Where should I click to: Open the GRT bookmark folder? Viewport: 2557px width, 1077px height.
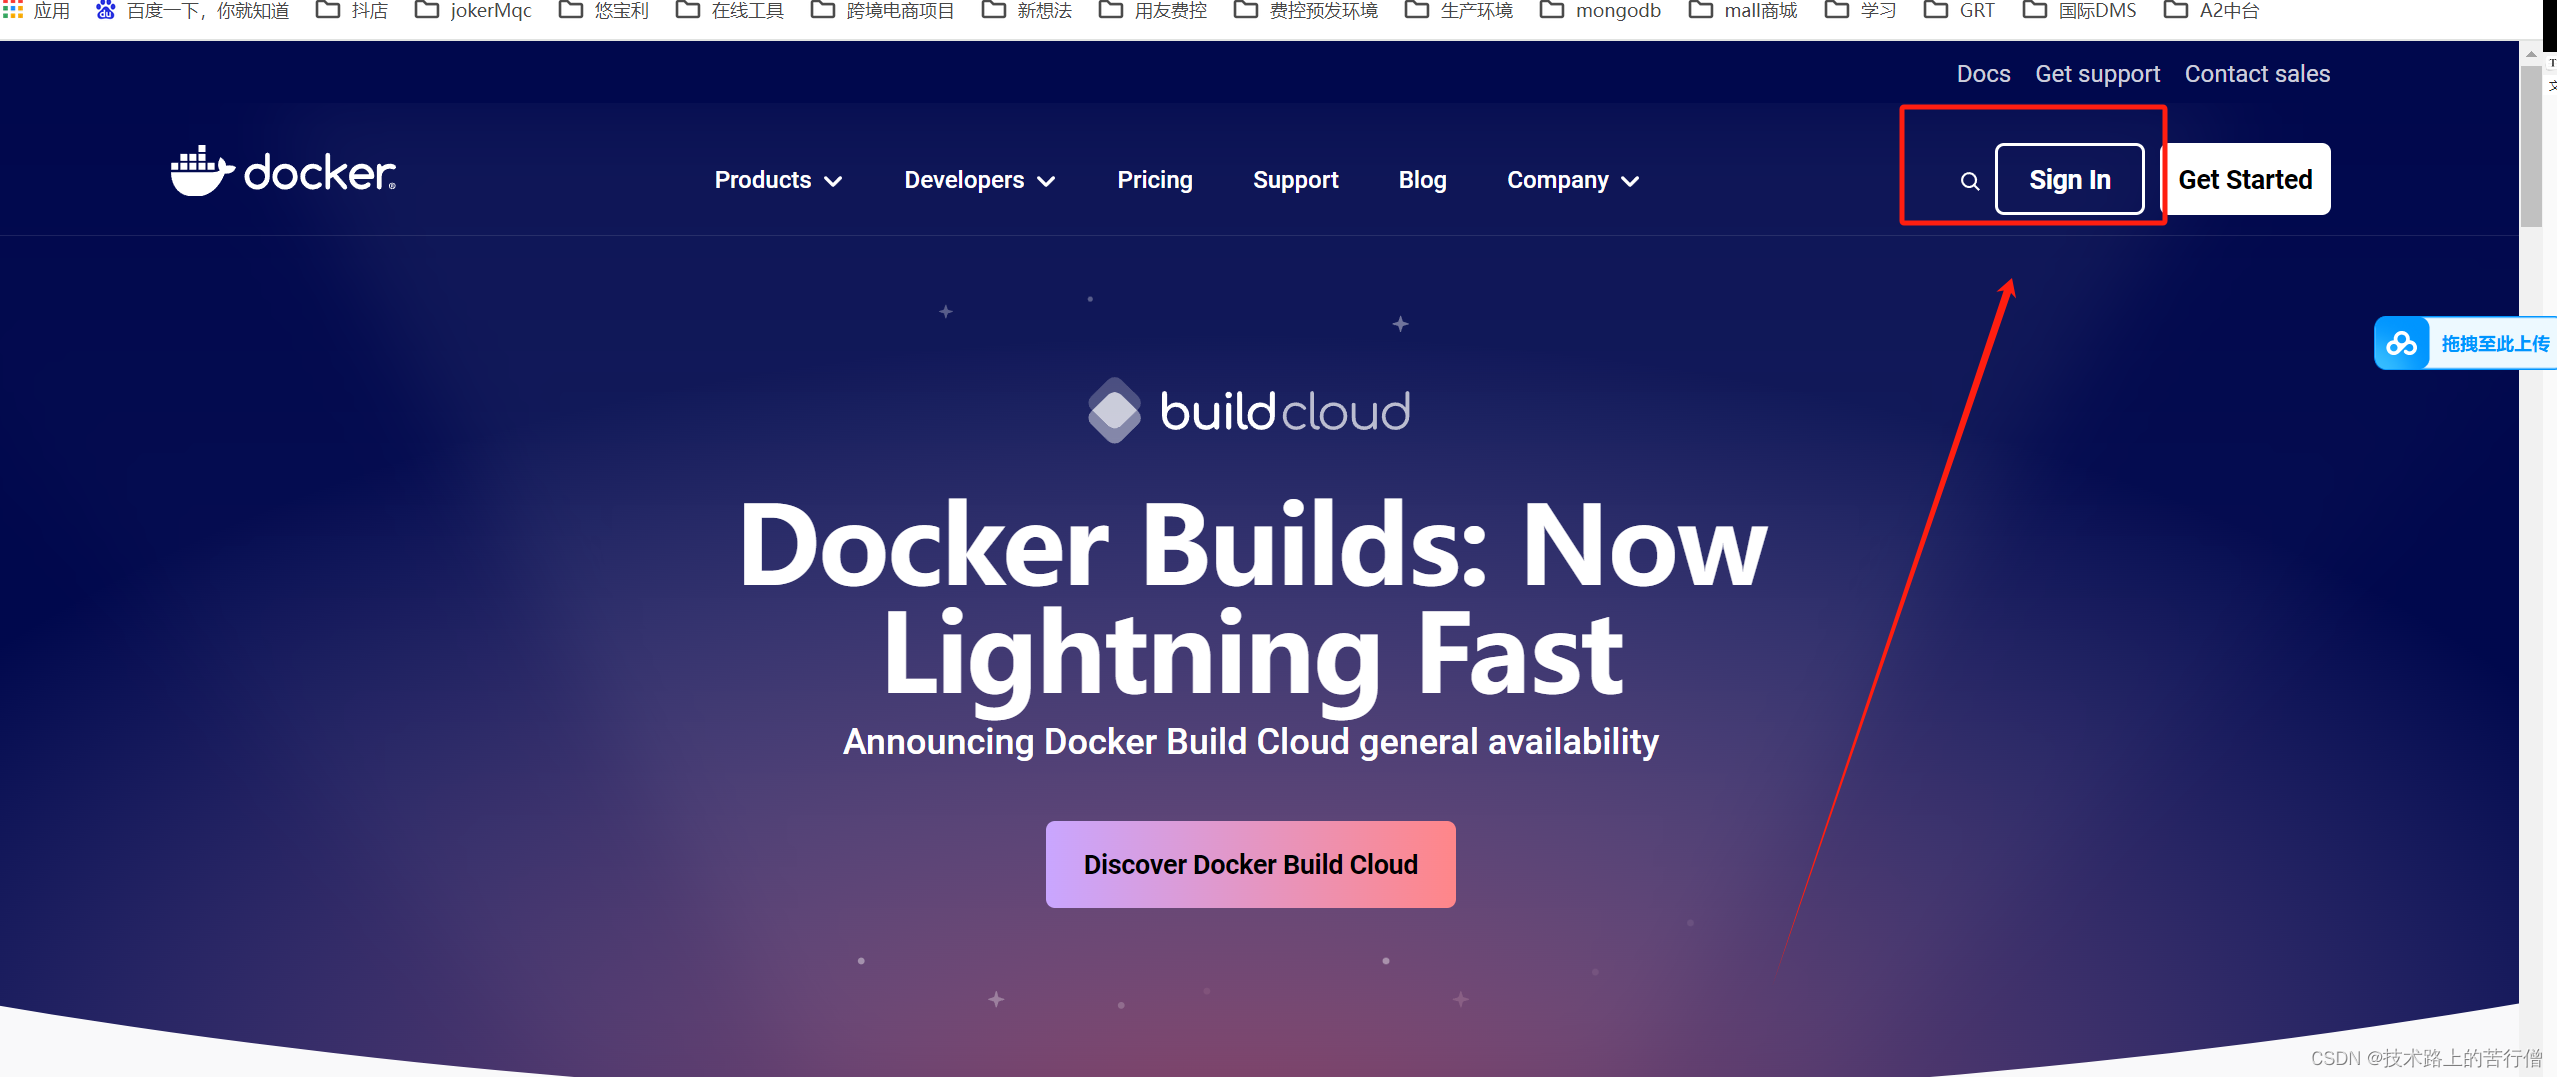click(1959, 10)
